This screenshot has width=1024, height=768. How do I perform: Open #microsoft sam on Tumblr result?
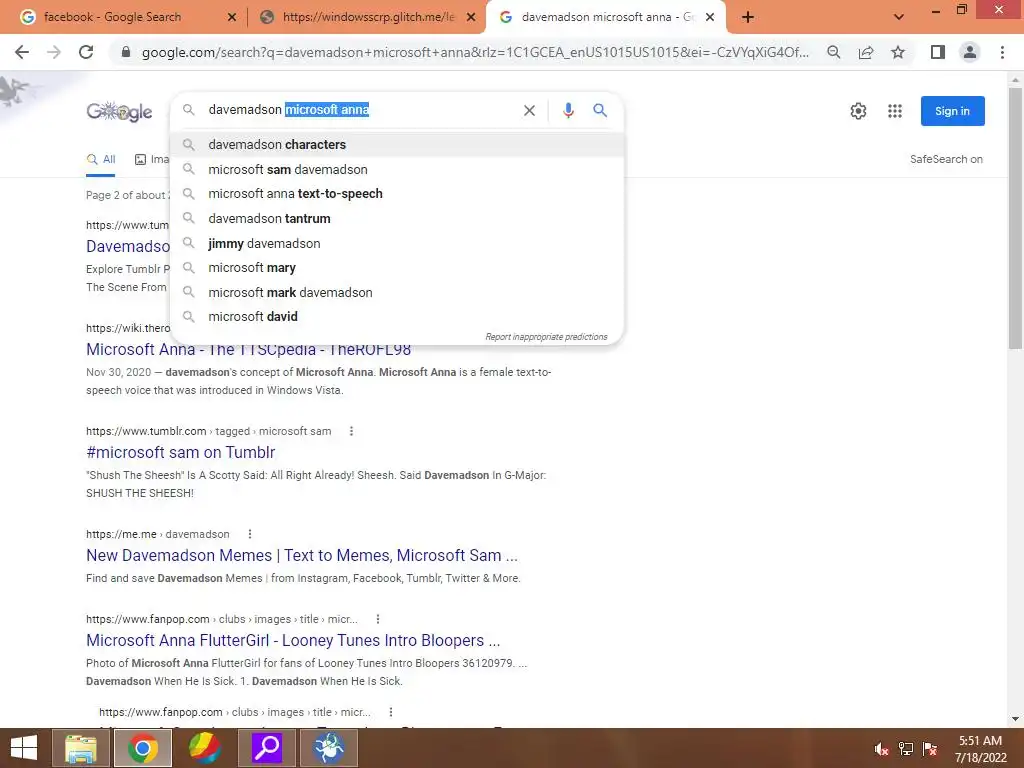click(x=180, y=453)
